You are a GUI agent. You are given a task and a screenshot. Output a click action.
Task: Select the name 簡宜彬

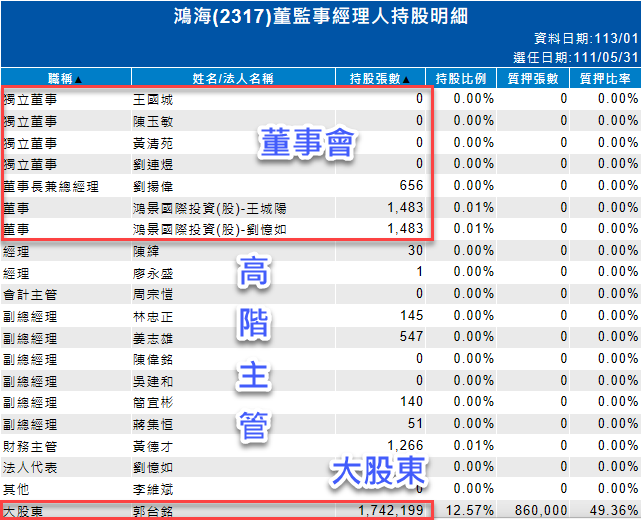pos(153,403)
